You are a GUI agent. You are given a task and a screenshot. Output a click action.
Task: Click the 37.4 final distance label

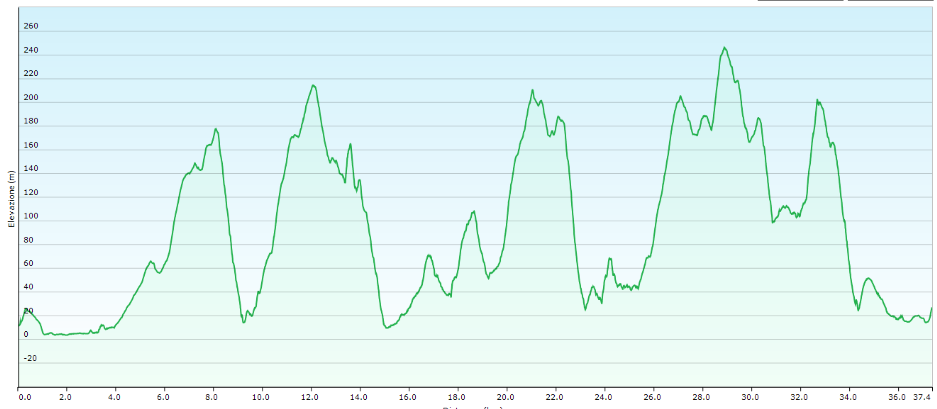tap(924, 396)
